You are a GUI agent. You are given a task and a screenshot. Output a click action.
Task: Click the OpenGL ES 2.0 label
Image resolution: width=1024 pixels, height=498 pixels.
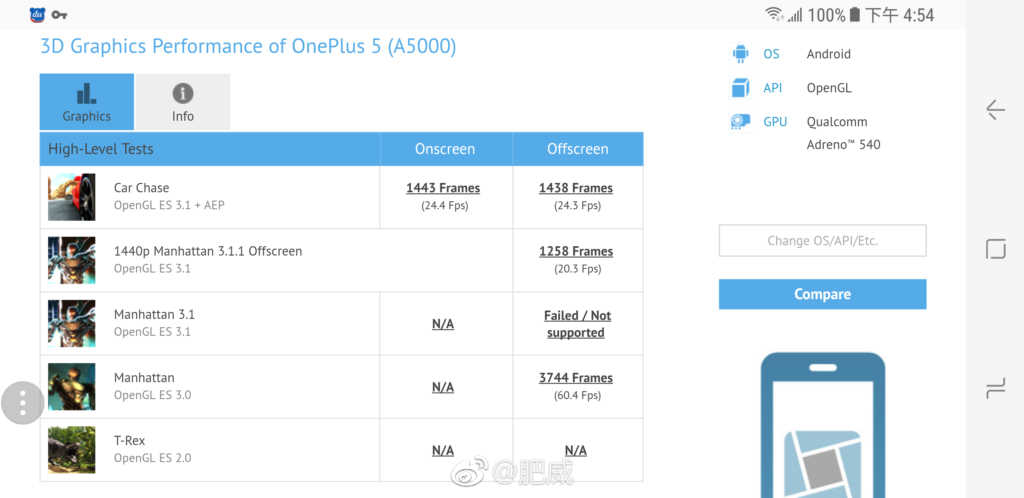click(x=152, y=458)
